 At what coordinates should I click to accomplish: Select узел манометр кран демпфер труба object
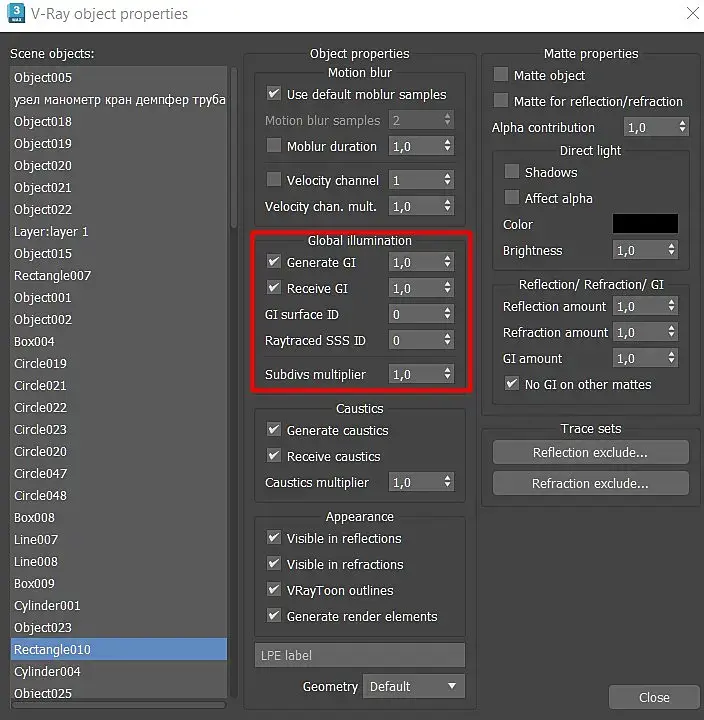click(x=118, y=100)
